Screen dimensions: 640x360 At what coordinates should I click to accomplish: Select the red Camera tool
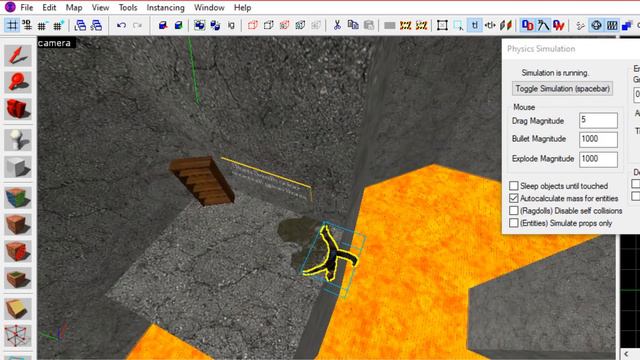(18, 109)
